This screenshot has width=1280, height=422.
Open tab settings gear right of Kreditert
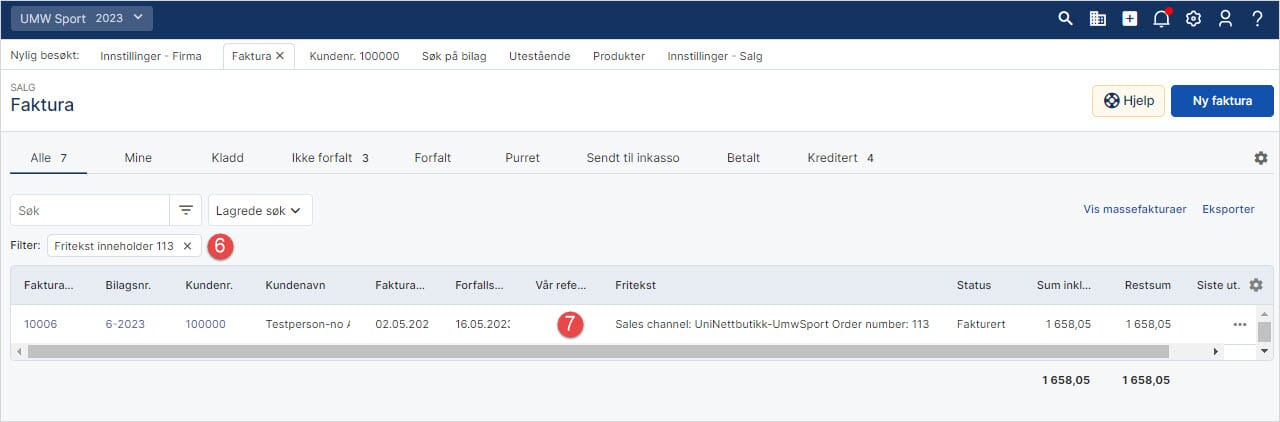point(1260,158)
